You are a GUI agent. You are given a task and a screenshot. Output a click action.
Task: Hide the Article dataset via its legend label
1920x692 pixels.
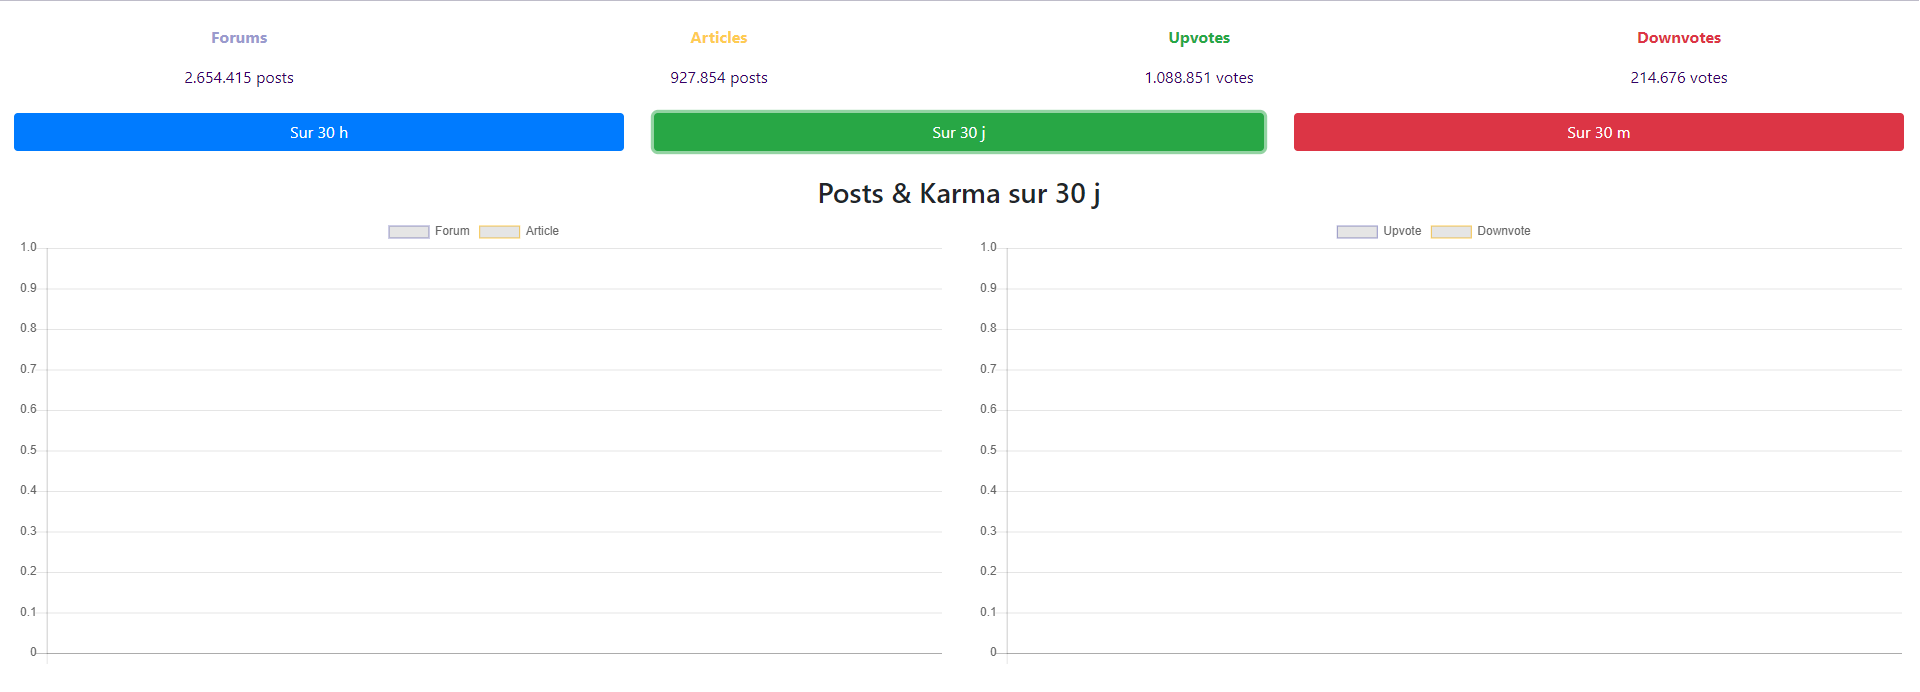(542, 231)
